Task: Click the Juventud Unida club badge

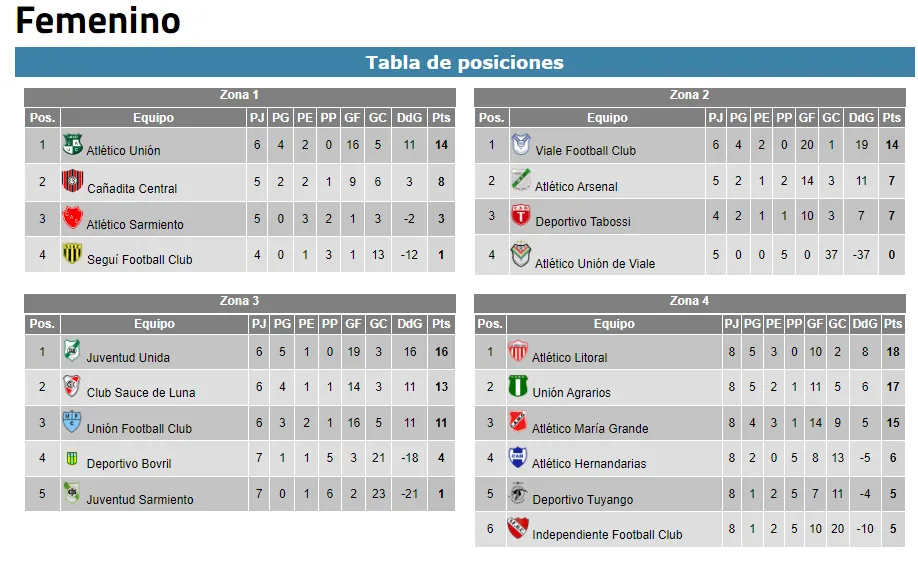Action: point(72,352)
